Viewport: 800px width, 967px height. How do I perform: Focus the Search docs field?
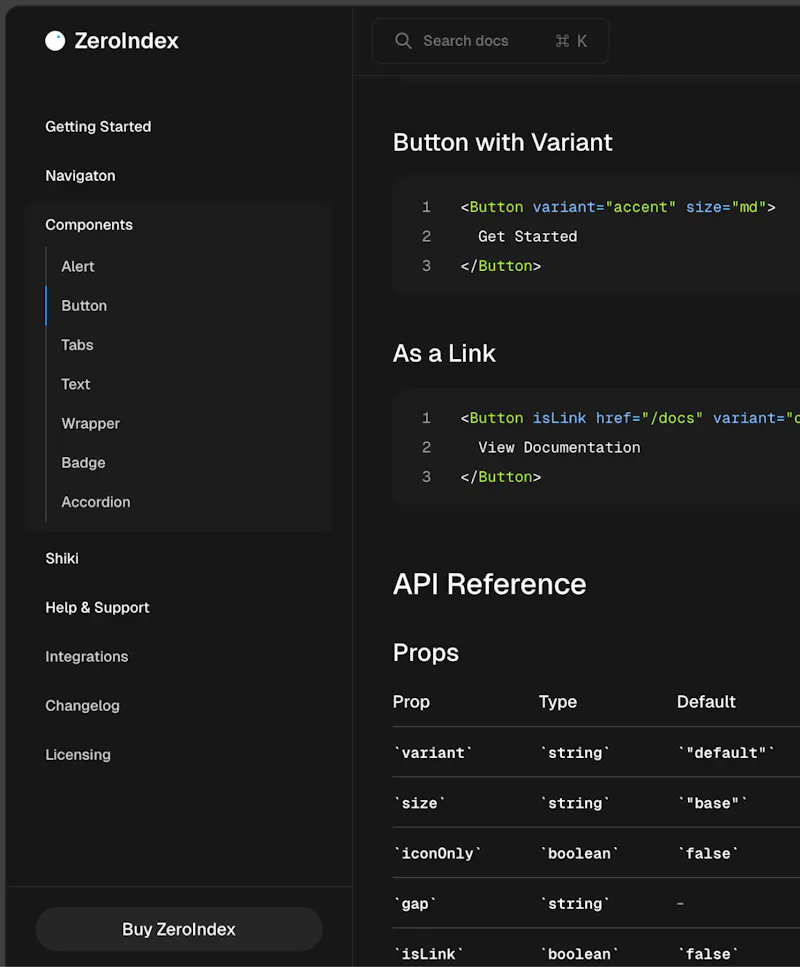(x=490, y=41)
